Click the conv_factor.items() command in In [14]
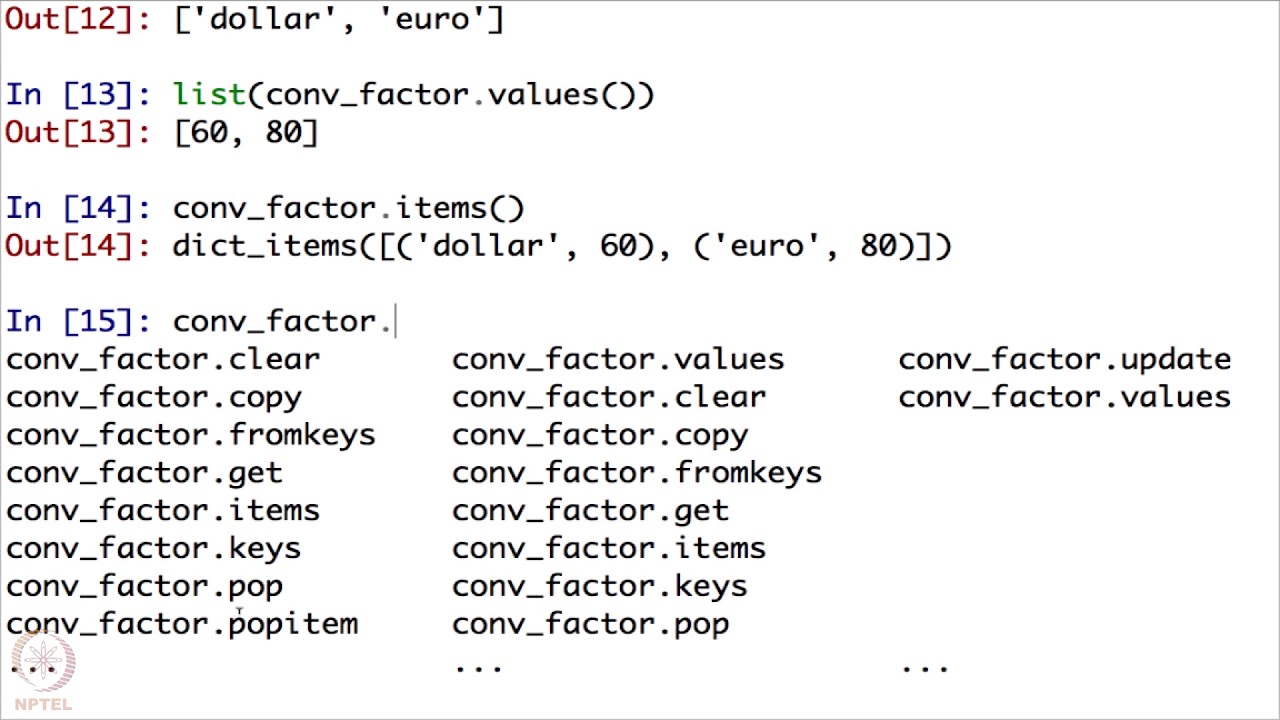Image resolution: width=1280 pixels, height=720 pixels. (348, 209)
